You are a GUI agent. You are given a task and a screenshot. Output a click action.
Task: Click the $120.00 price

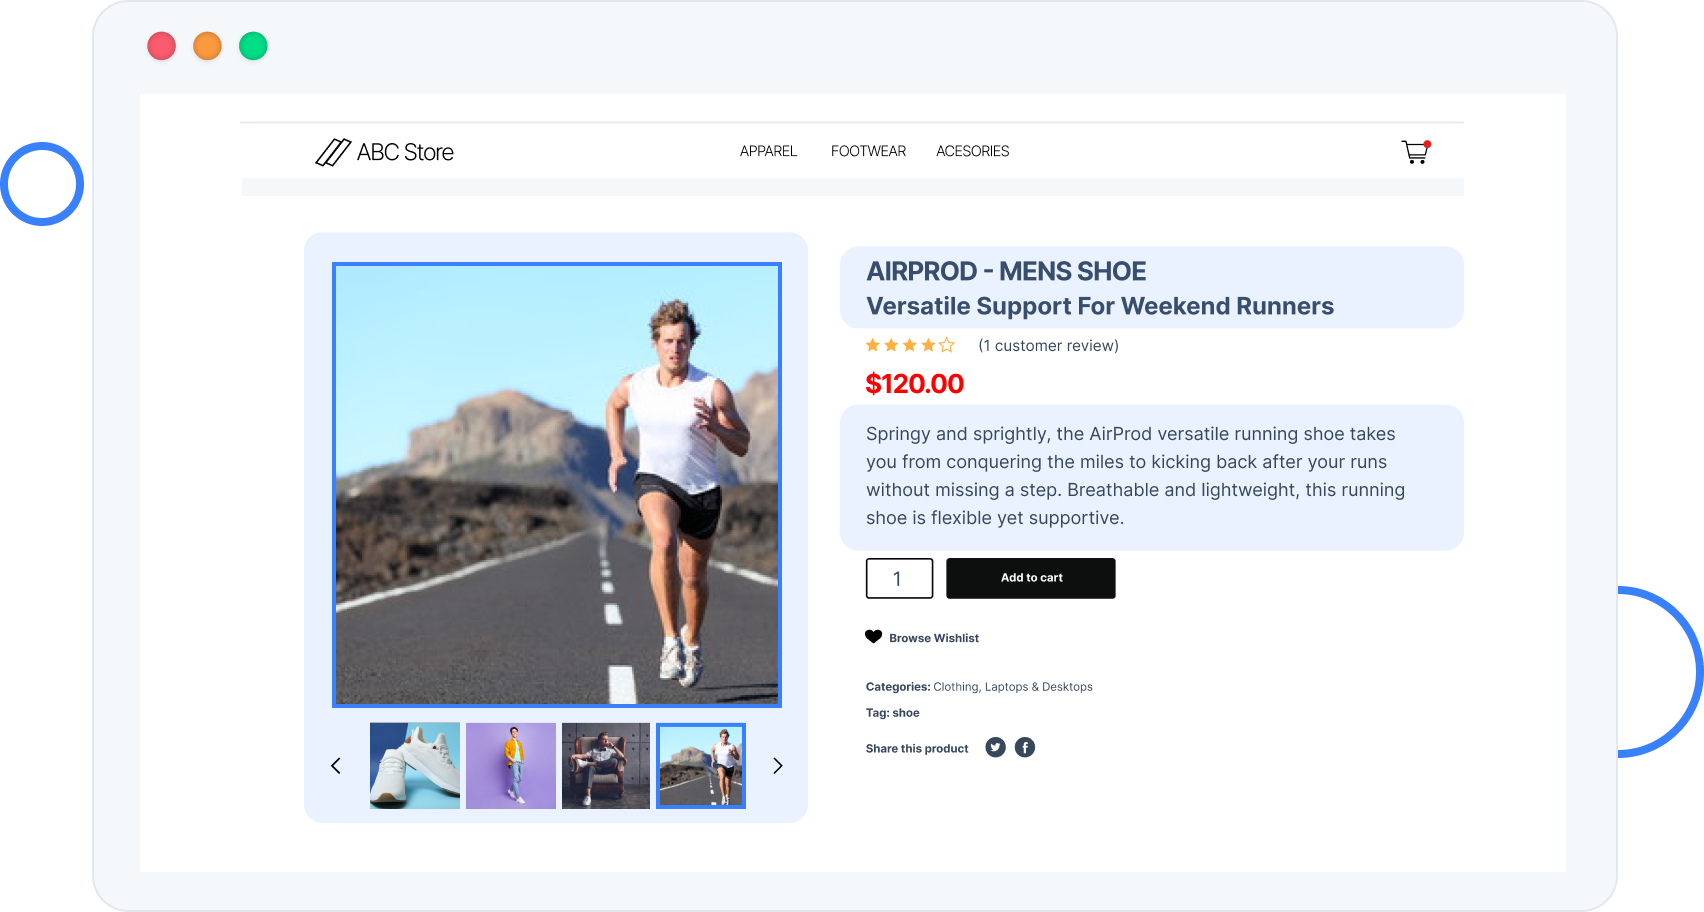(914, 384)
